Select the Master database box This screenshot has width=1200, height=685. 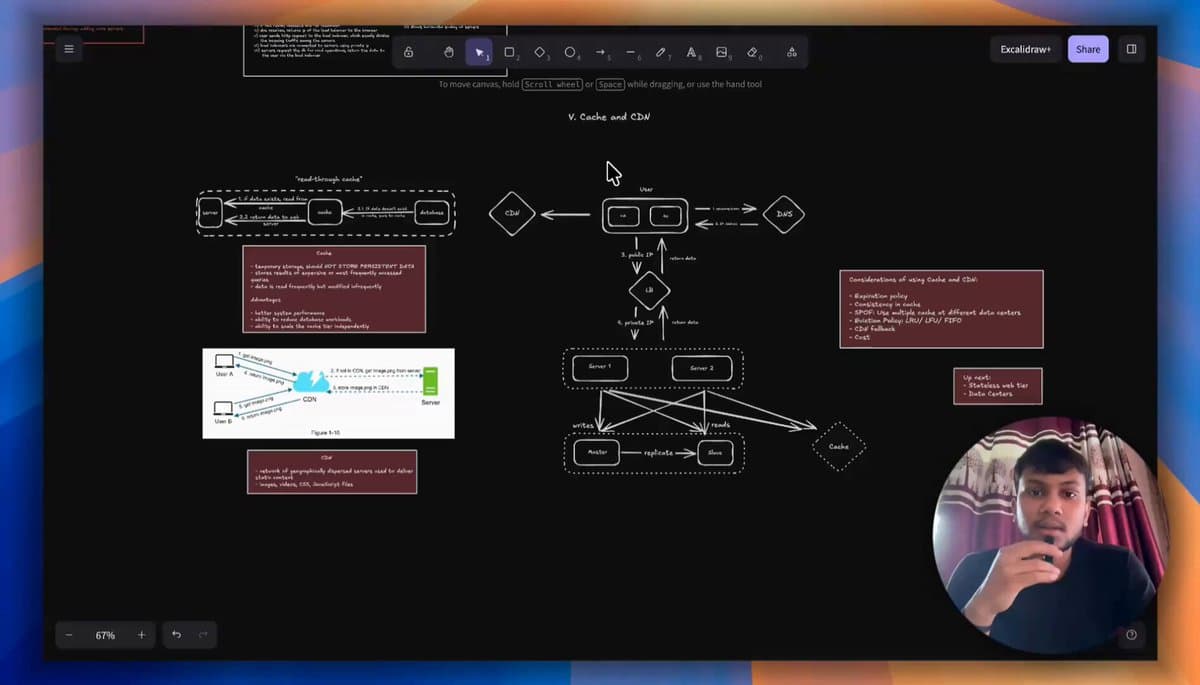pyautogui.click(x=597, y=453)
